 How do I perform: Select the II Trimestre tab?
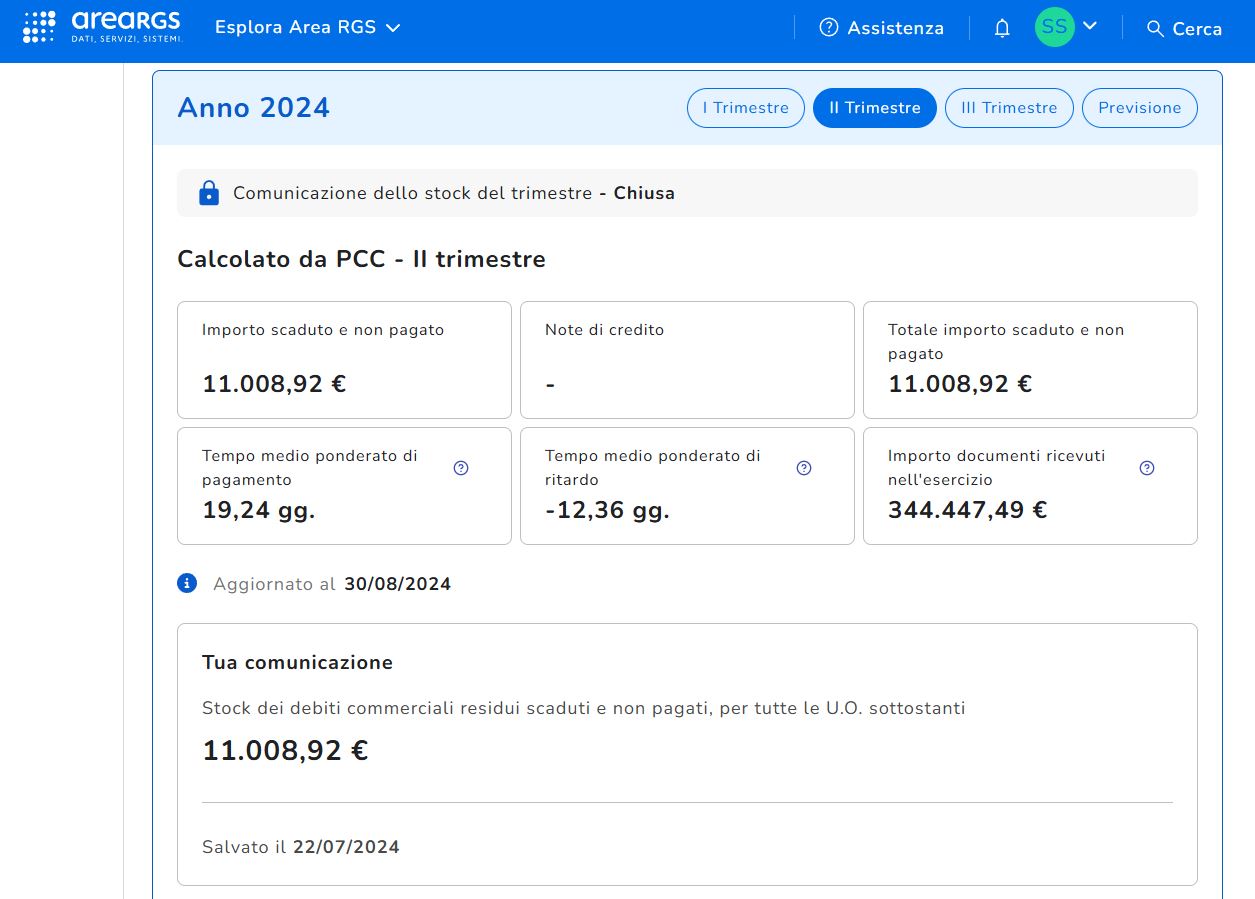(x=874, y=108)
